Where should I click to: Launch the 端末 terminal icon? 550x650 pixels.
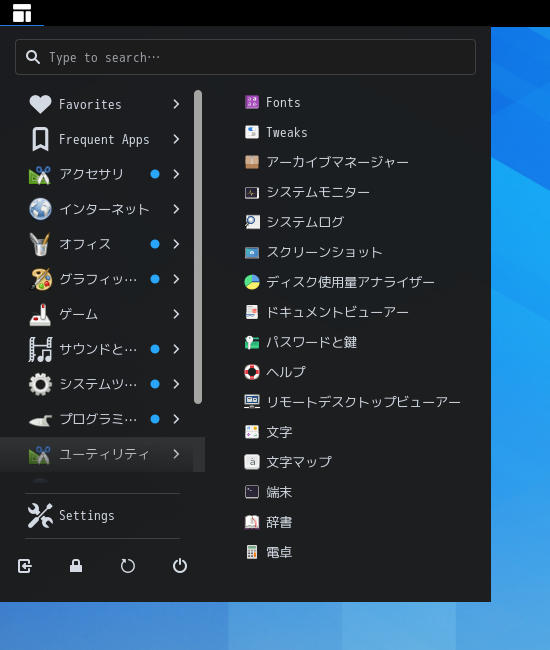[x=252, y=492]
